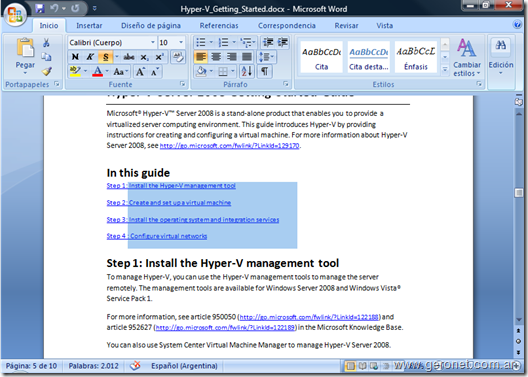
Task: Open the change case Aa menu
Action: 120,71
